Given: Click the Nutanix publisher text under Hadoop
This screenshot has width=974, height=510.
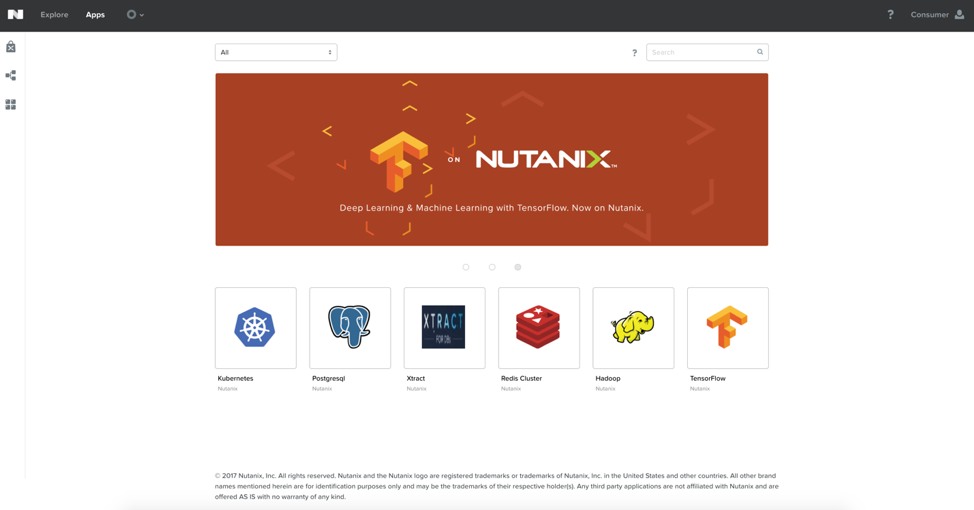Looking at the screenshot, I should [x=605, y=389].
